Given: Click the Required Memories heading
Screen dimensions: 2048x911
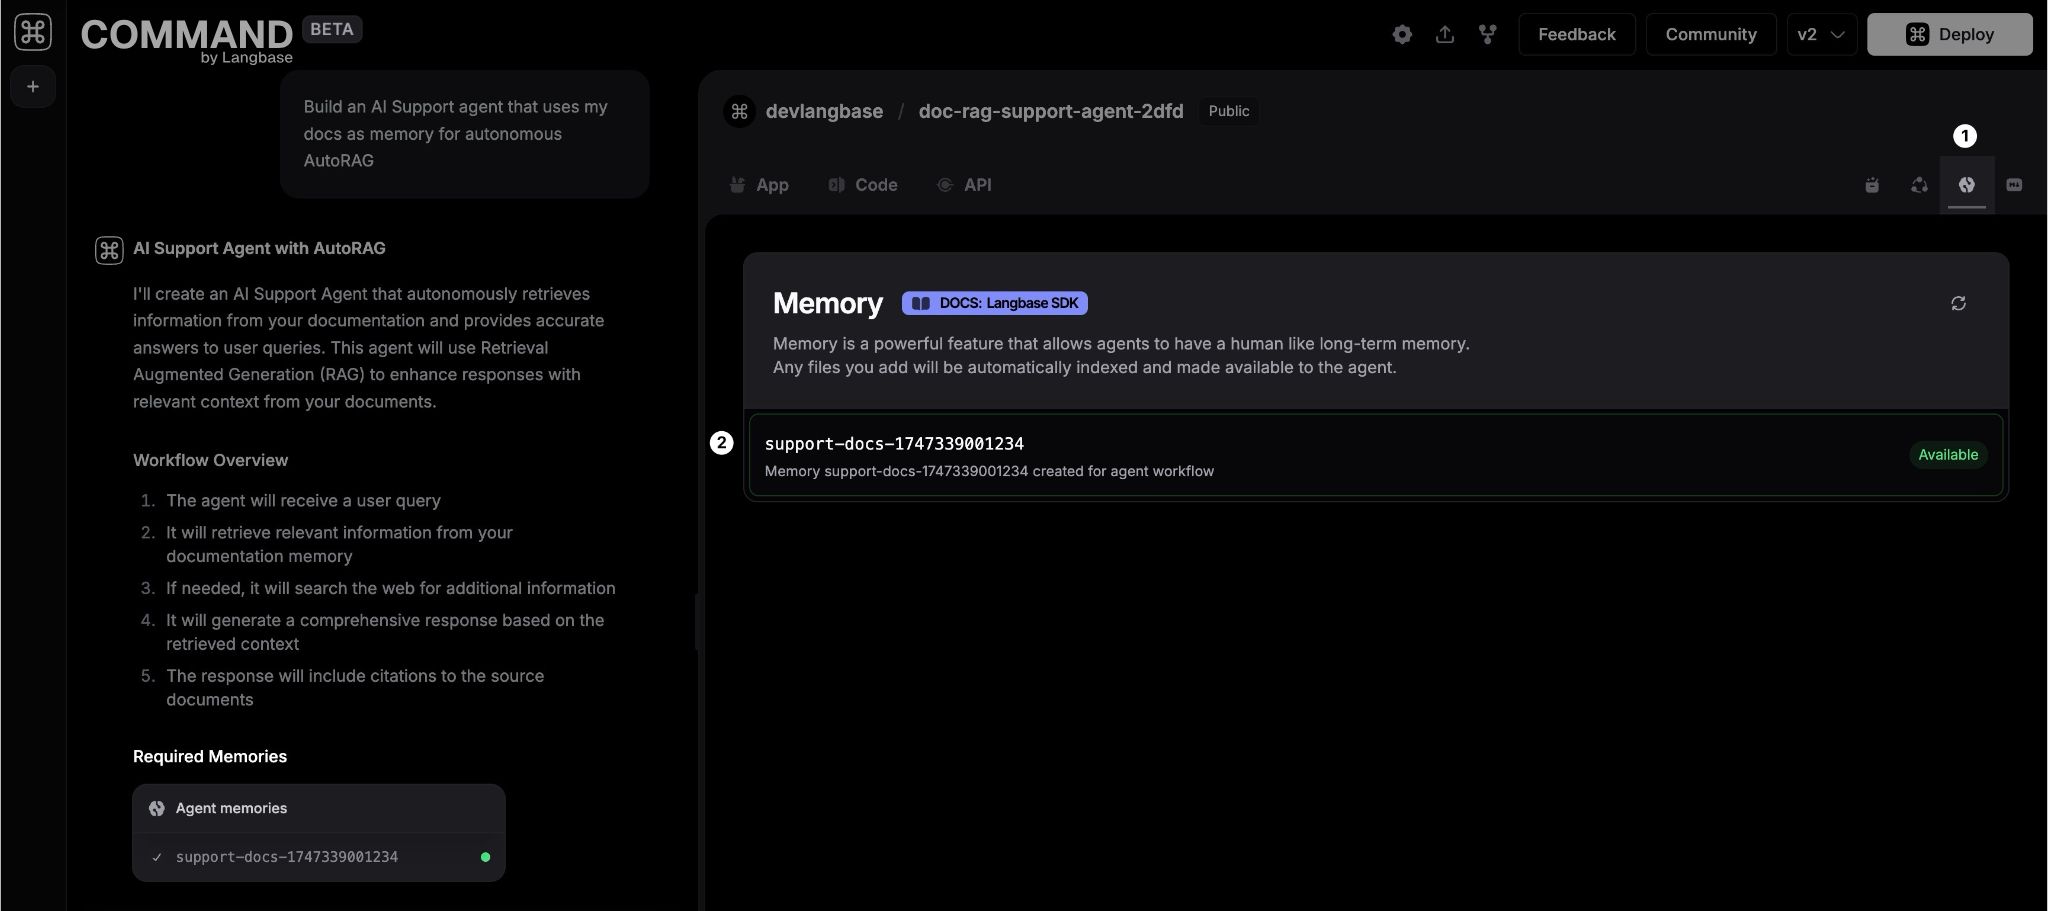Looking at the screenshot, I should [x=210, y=757].
